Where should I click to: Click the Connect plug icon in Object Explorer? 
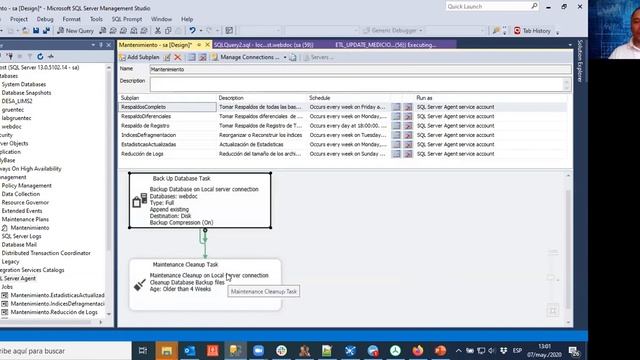click(x=10, y=56)
